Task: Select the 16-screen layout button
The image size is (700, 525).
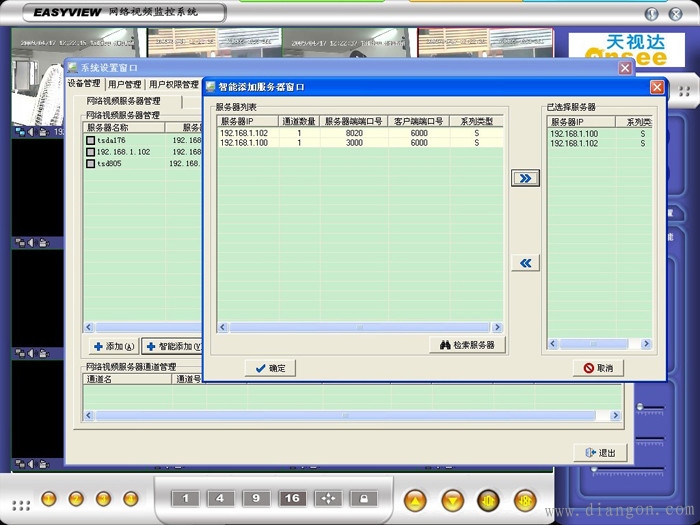Action: click(293, 498)
